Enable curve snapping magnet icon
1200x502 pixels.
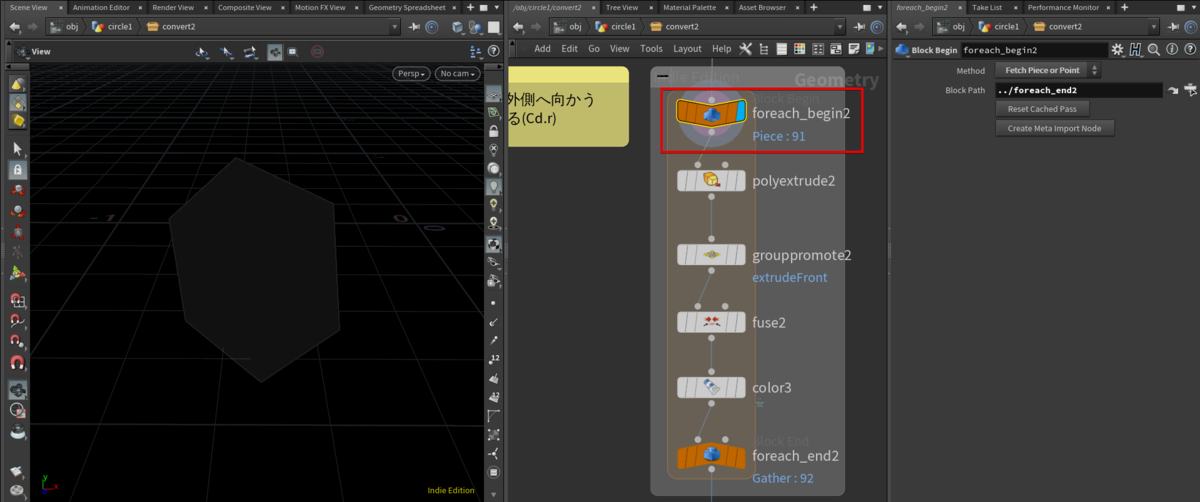point(17,321)
